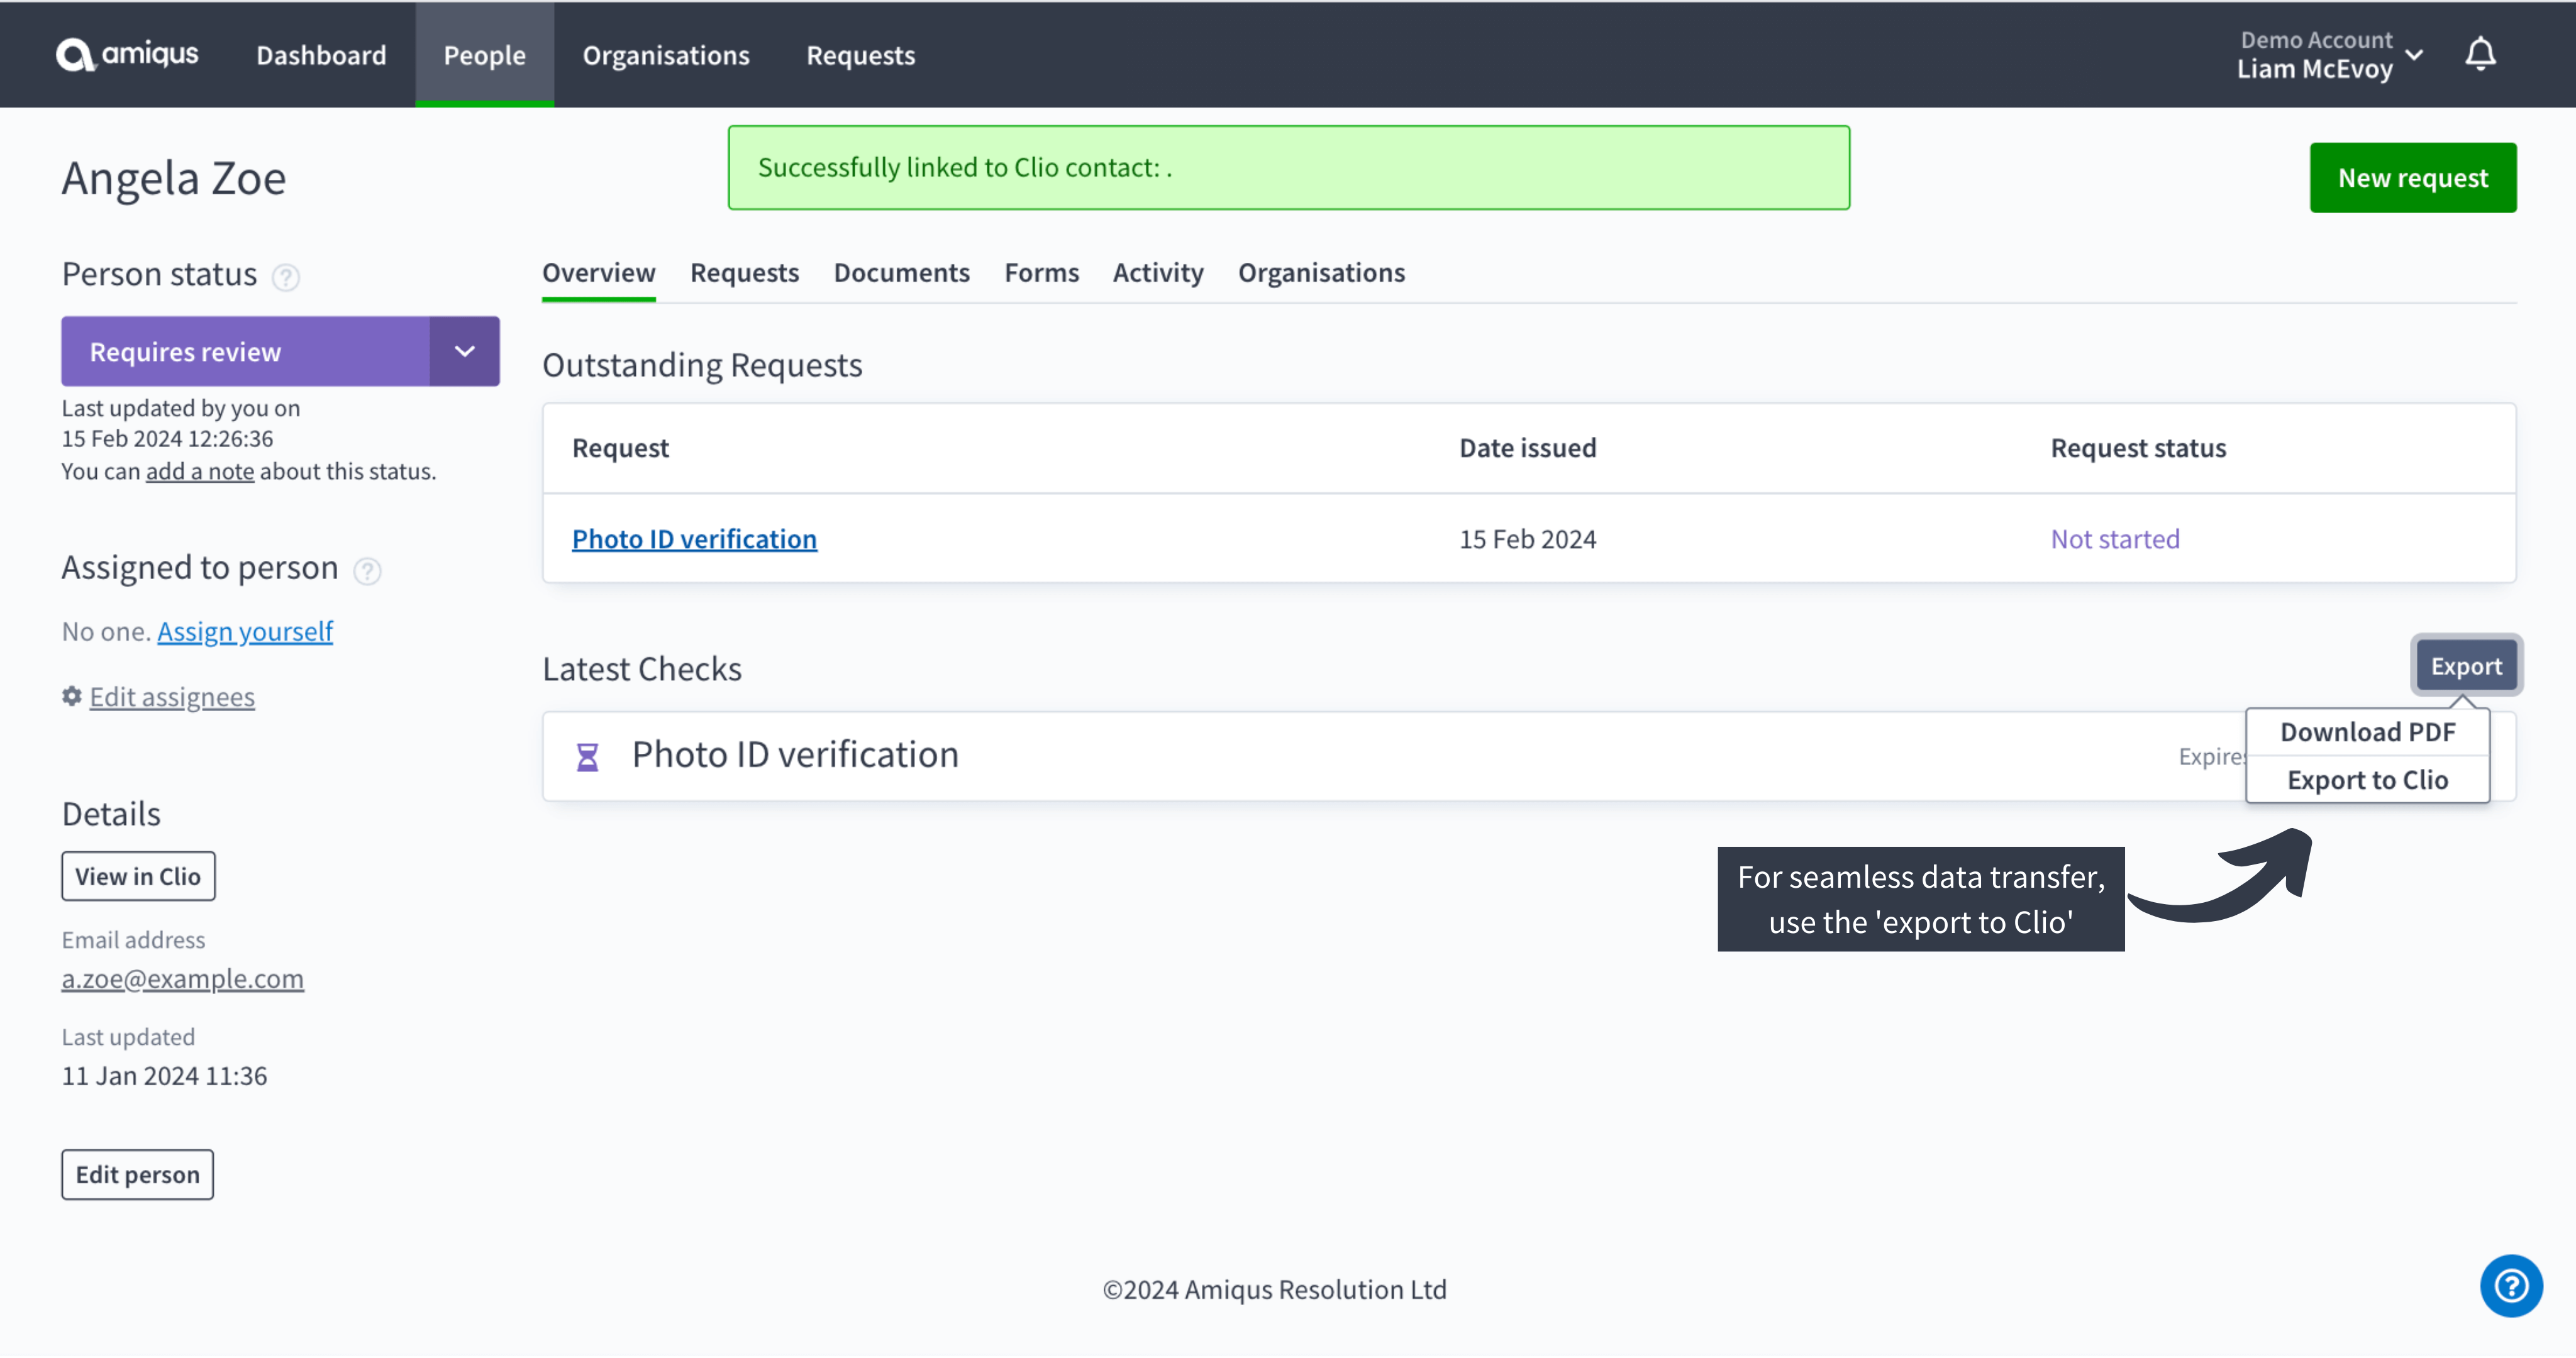Open the notifications bell
Viewport: 2576px width, 1358px height.
(2480, 54)
